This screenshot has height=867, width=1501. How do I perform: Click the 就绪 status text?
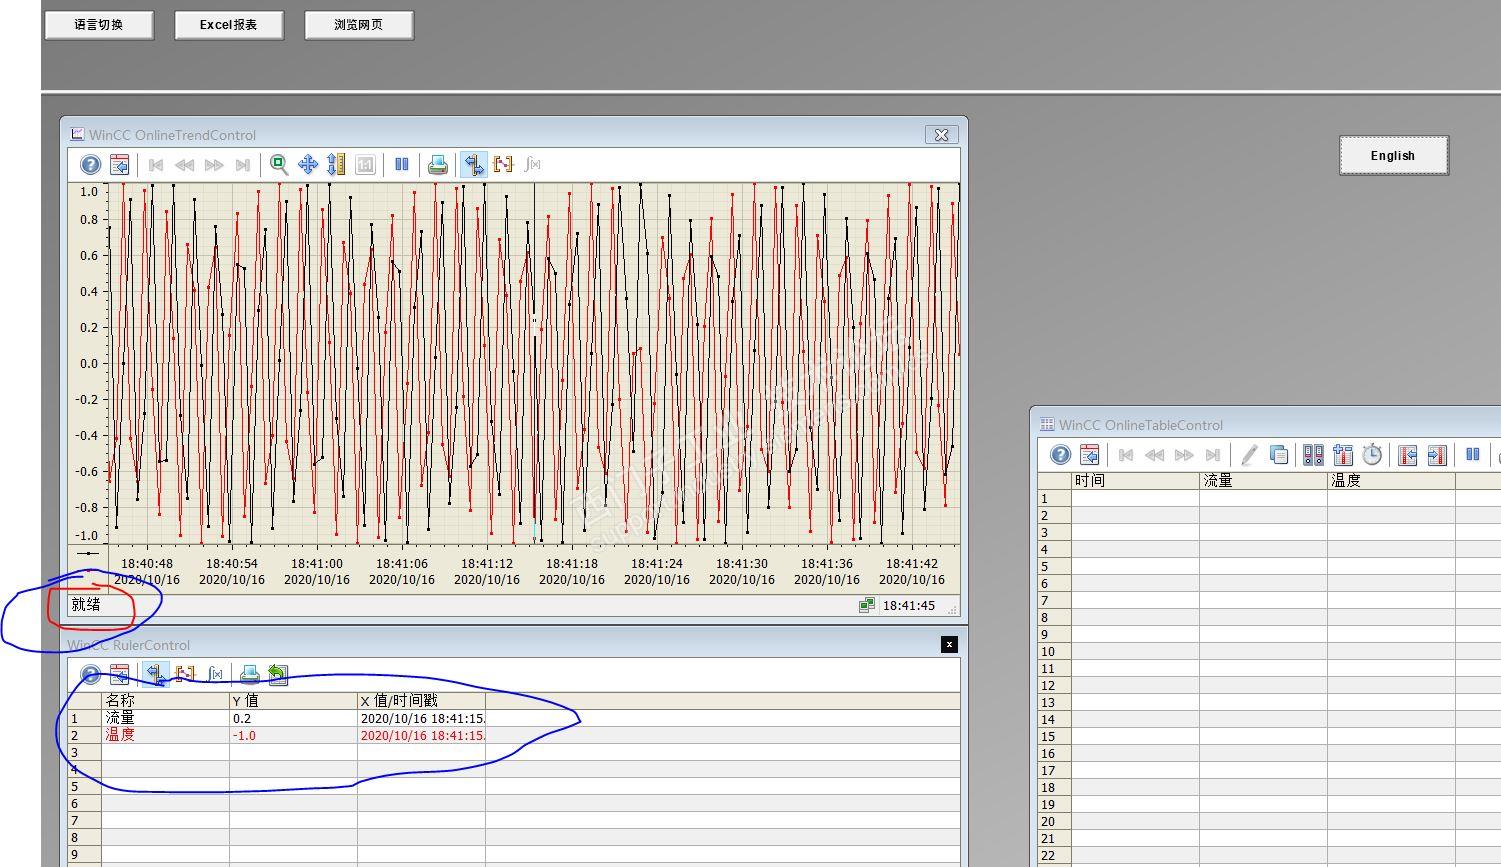[x=86, y=604]
